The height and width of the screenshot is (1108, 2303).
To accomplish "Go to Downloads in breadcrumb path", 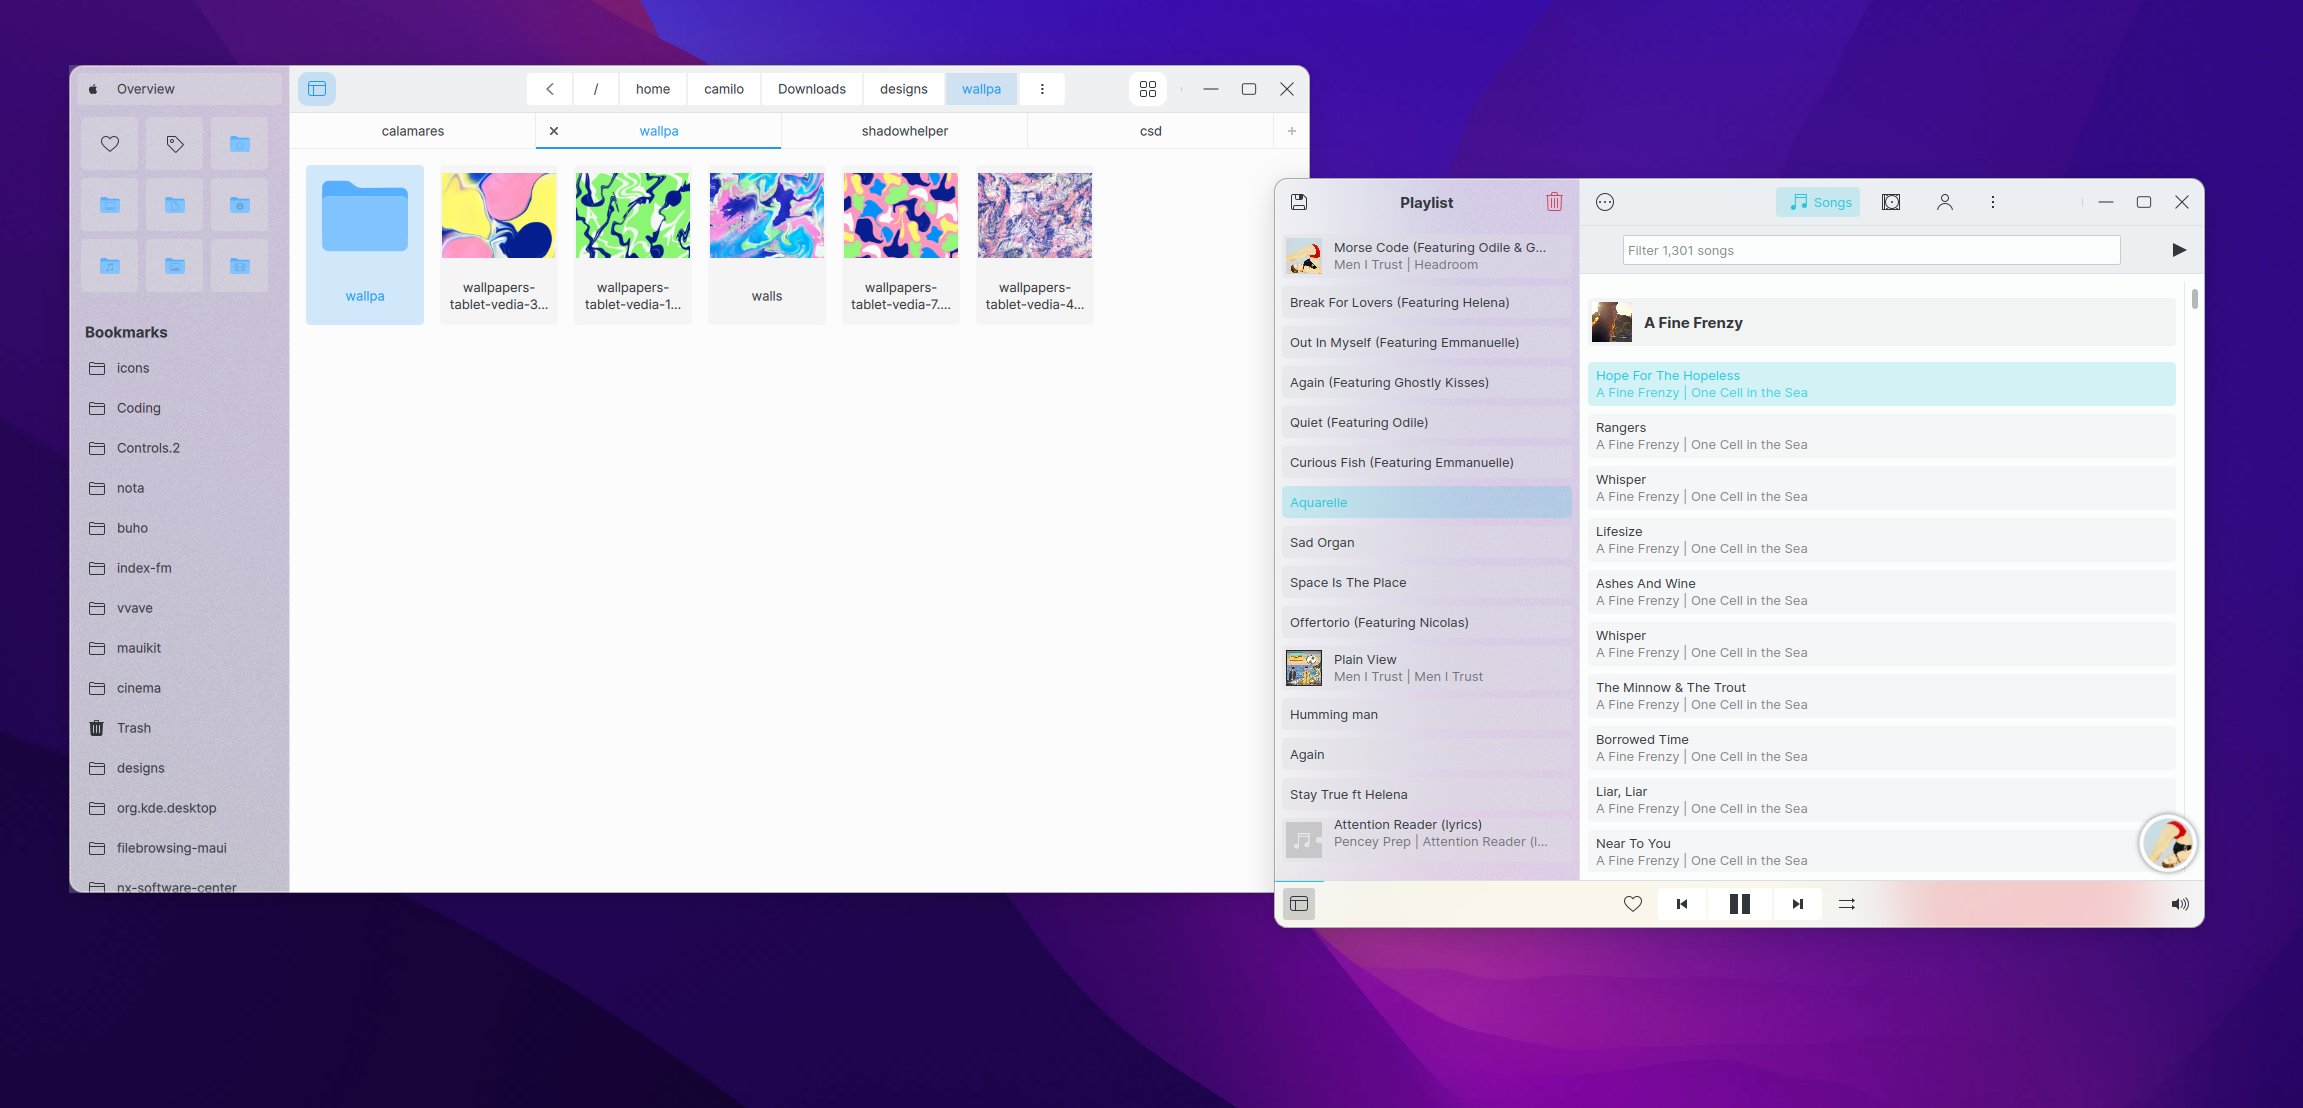I will pyautogui.click(x=811, y=89).
